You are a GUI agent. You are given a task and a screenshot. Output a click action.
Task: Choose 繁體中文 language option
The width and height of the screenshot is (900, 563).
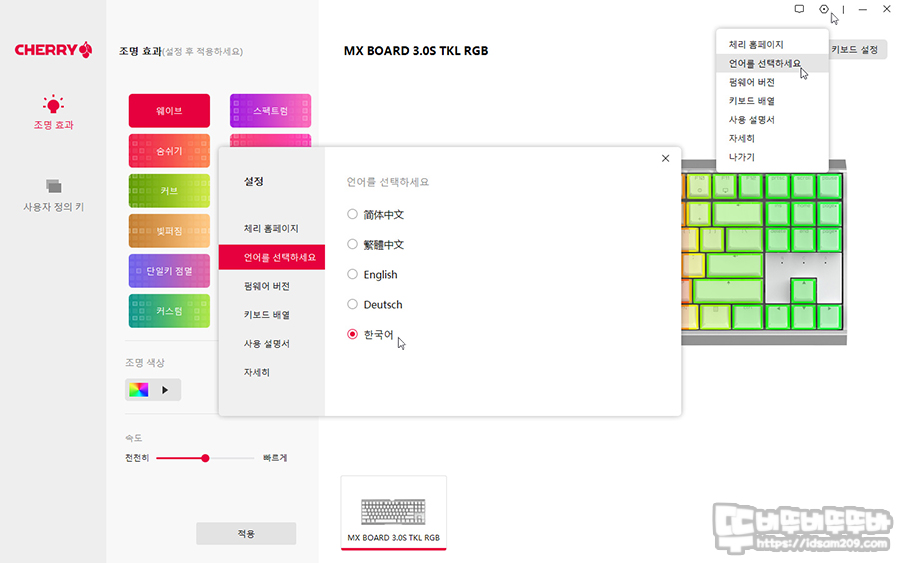pos(375,244)
